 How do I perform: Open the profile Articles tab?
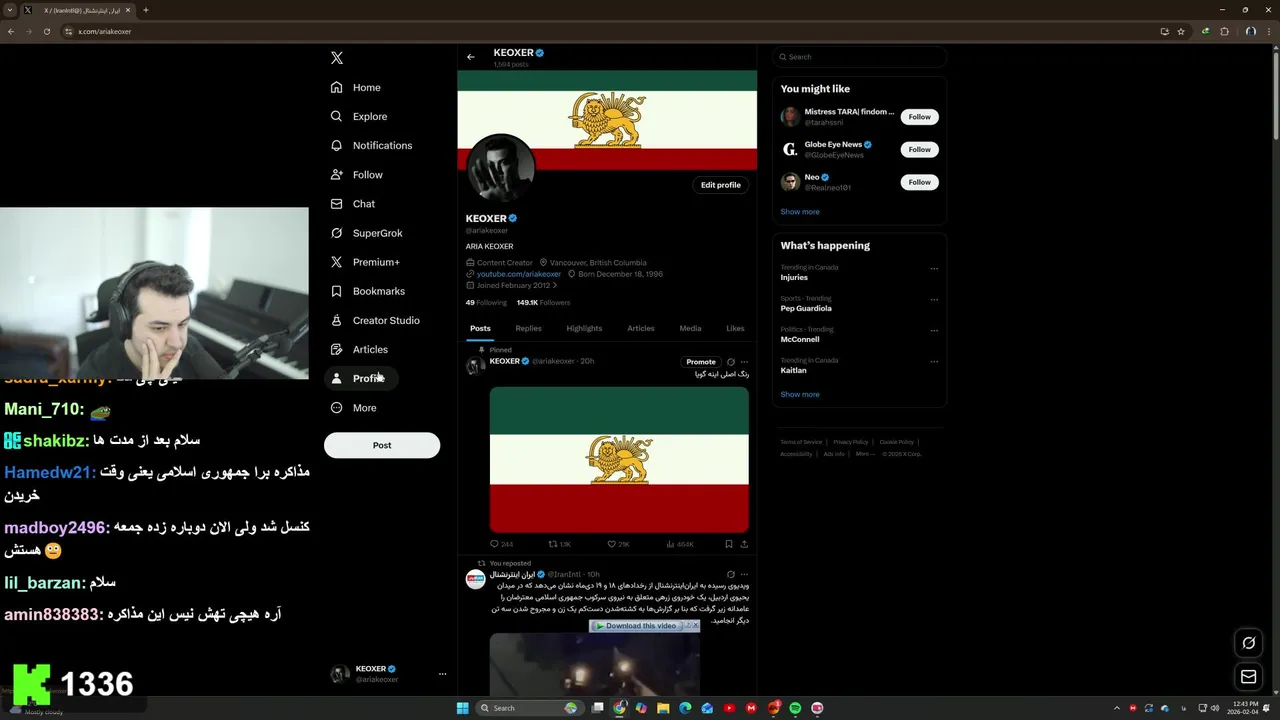click(641, 328)
